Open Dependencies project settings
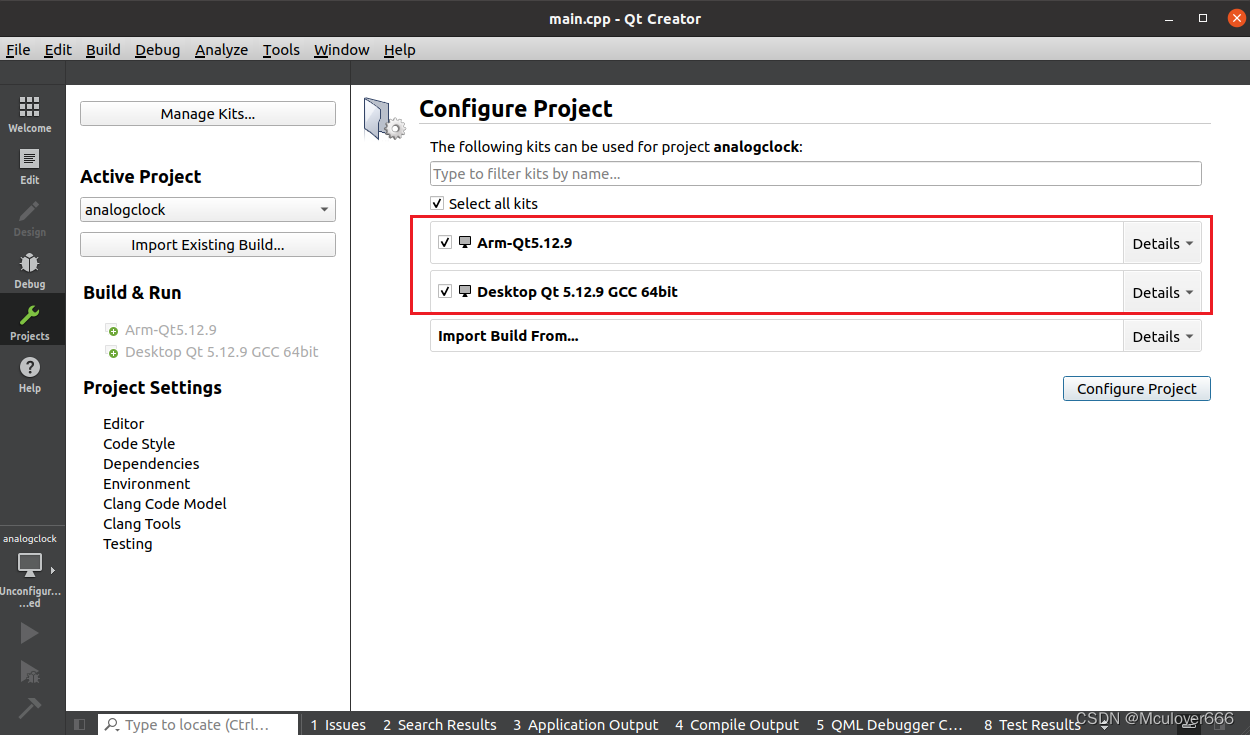The width and height of the screenshot is (1250, 735). click(151, 464)
